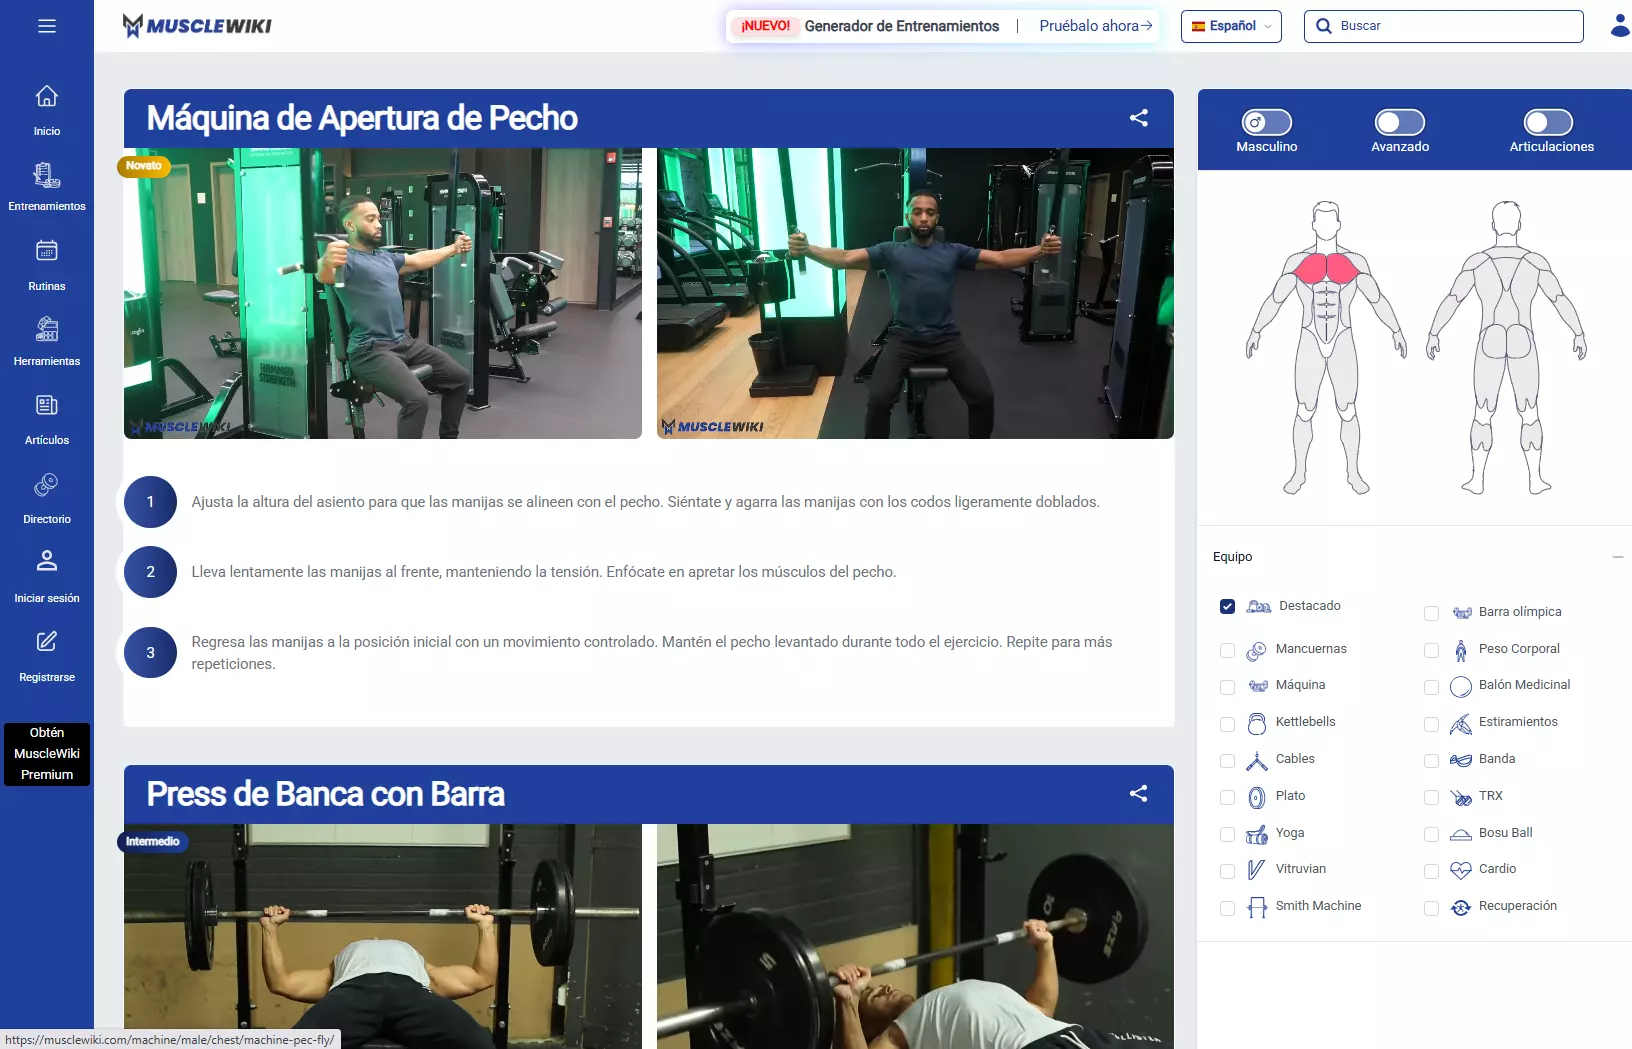Image resolution: width=1632 pixels, height=1049 pixels.
Task: Click the Equipo section heading
Action: coord(1233,557)
